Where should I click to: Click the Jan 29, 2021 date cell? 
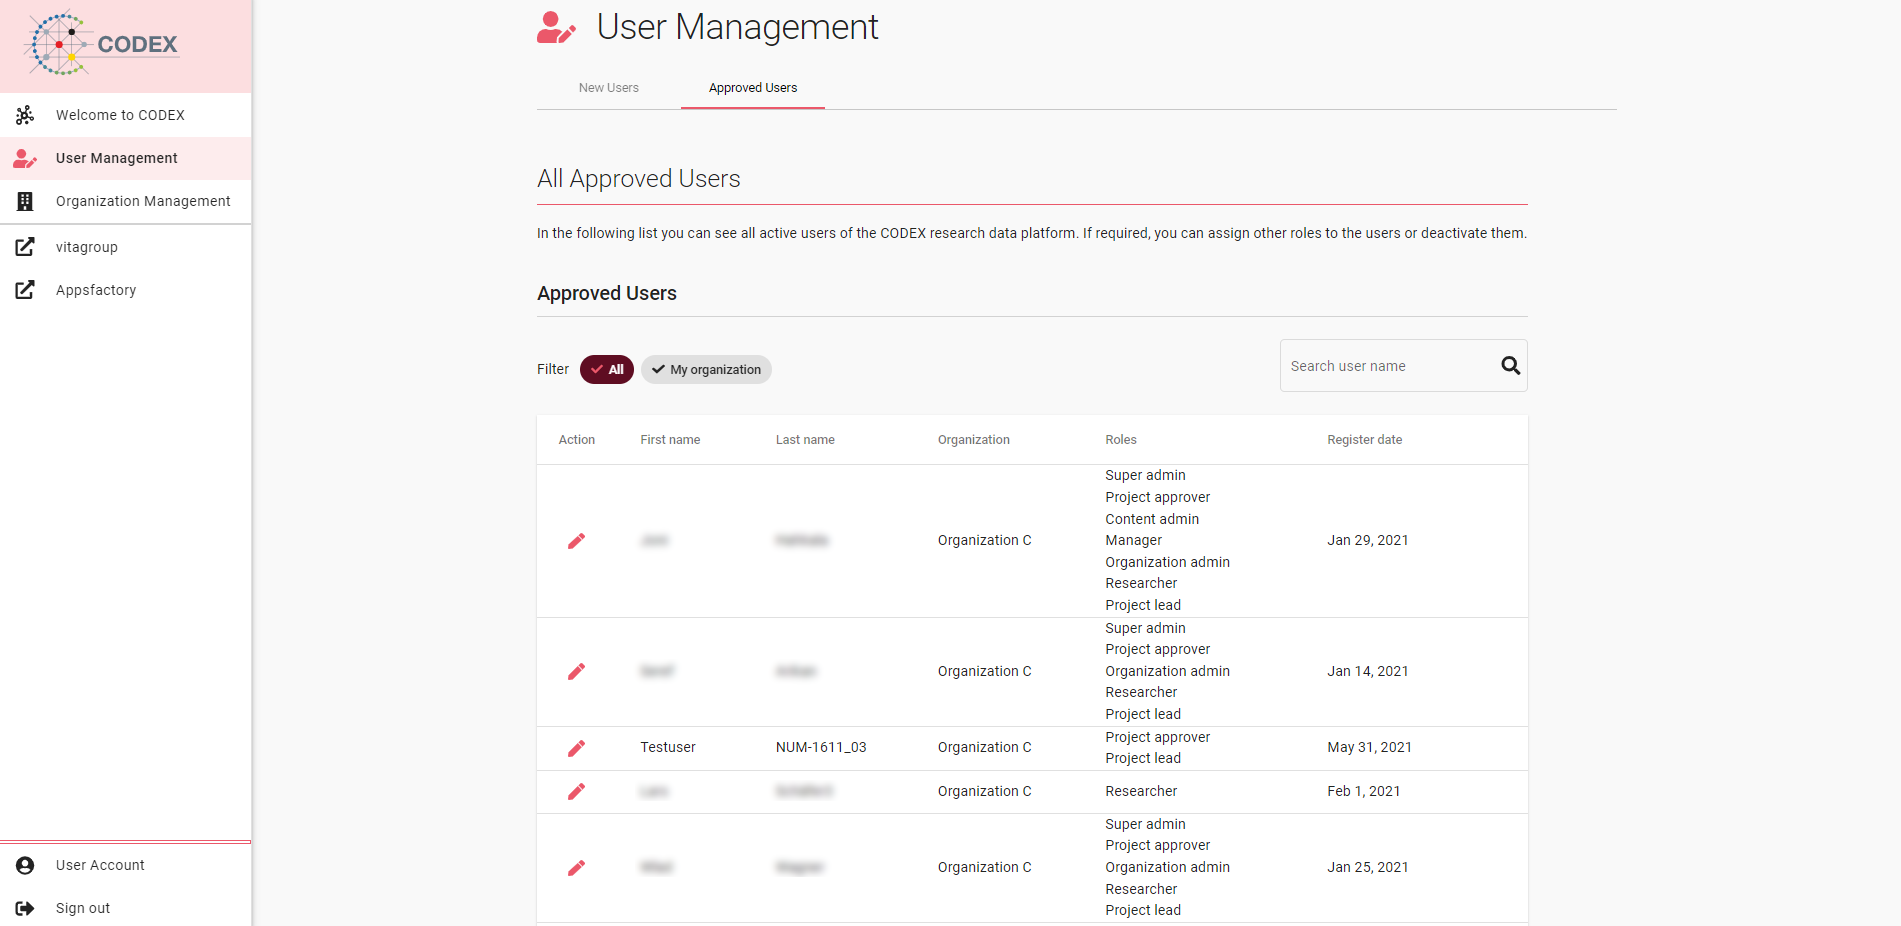1368,540
